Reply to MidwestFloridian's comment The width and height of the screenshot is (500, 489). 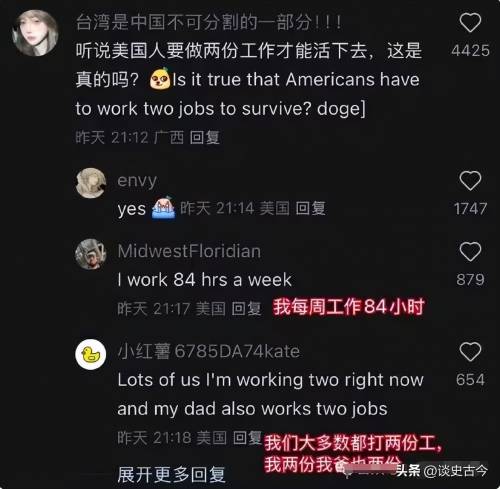[246, 309]
